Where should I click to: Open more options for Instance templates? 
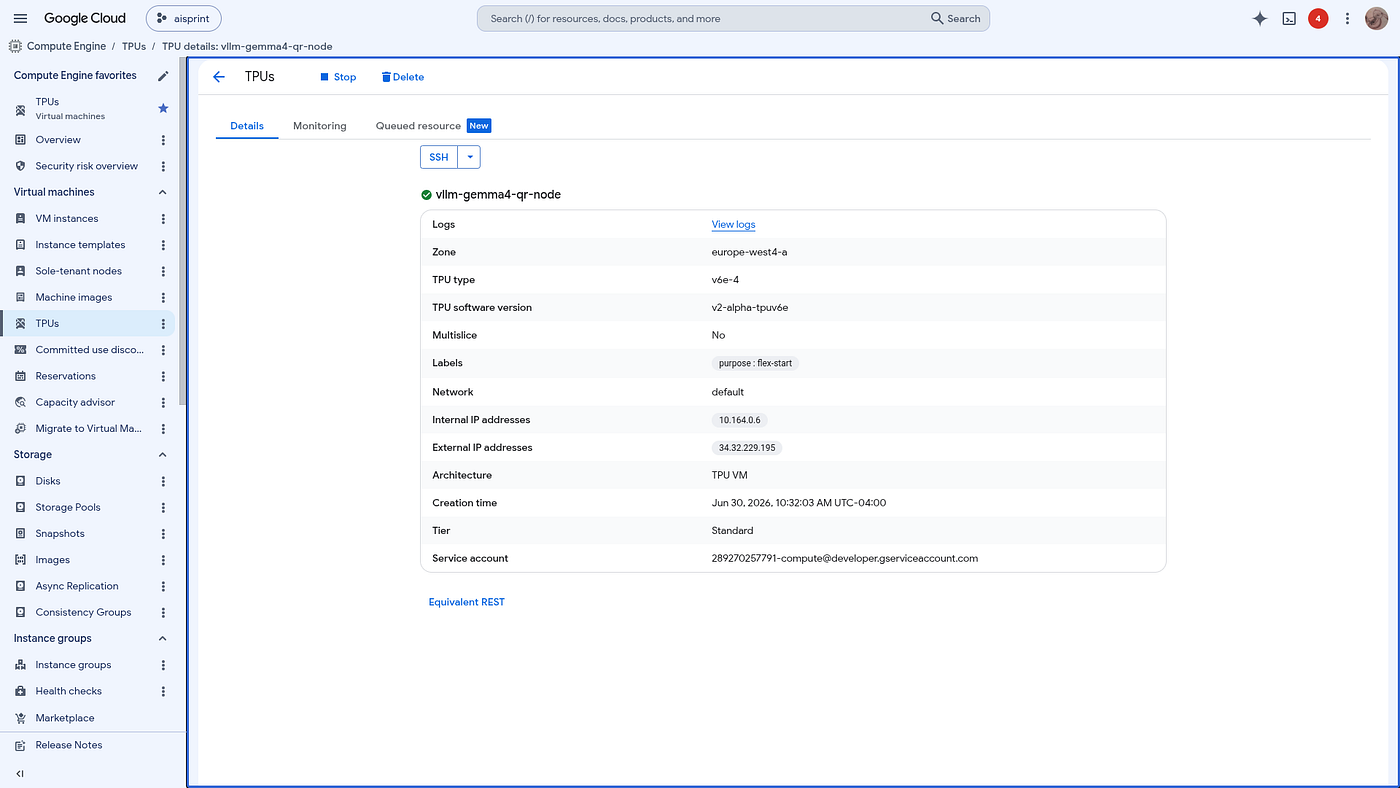pyautogui.click(x=164, y=245)
